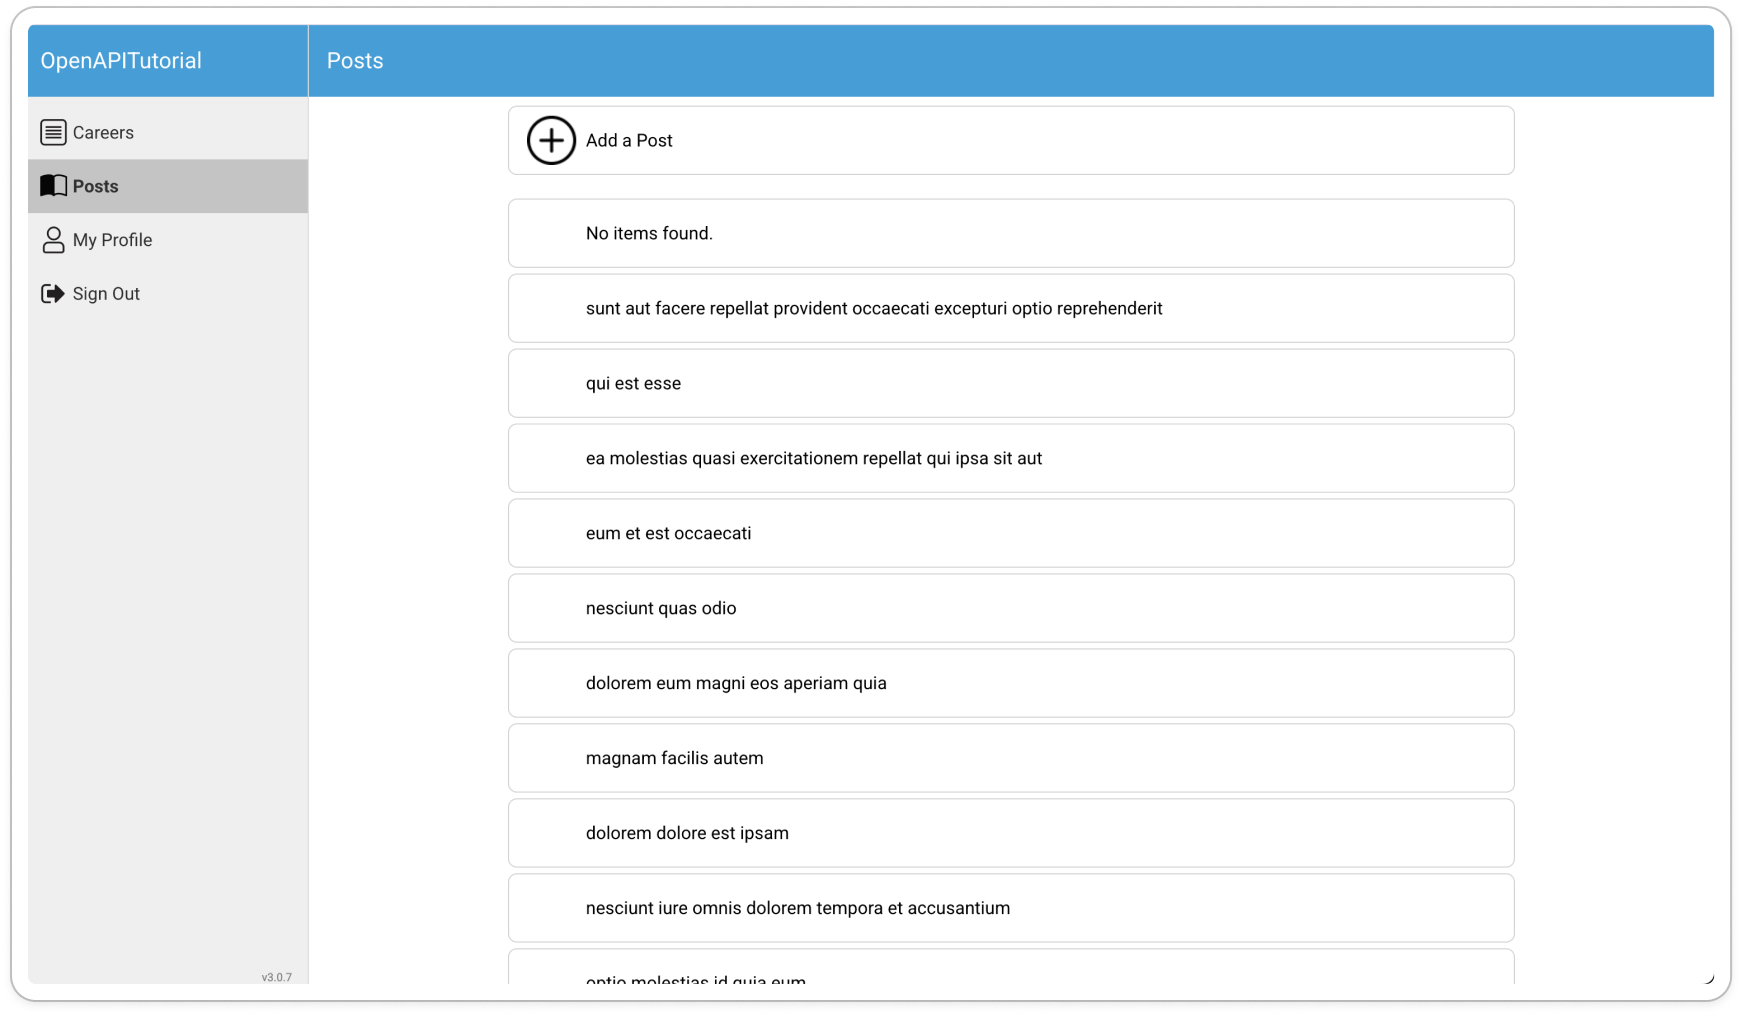
Task: View the "nesciunt quas odio" post
Action: tap(1010, 608)
